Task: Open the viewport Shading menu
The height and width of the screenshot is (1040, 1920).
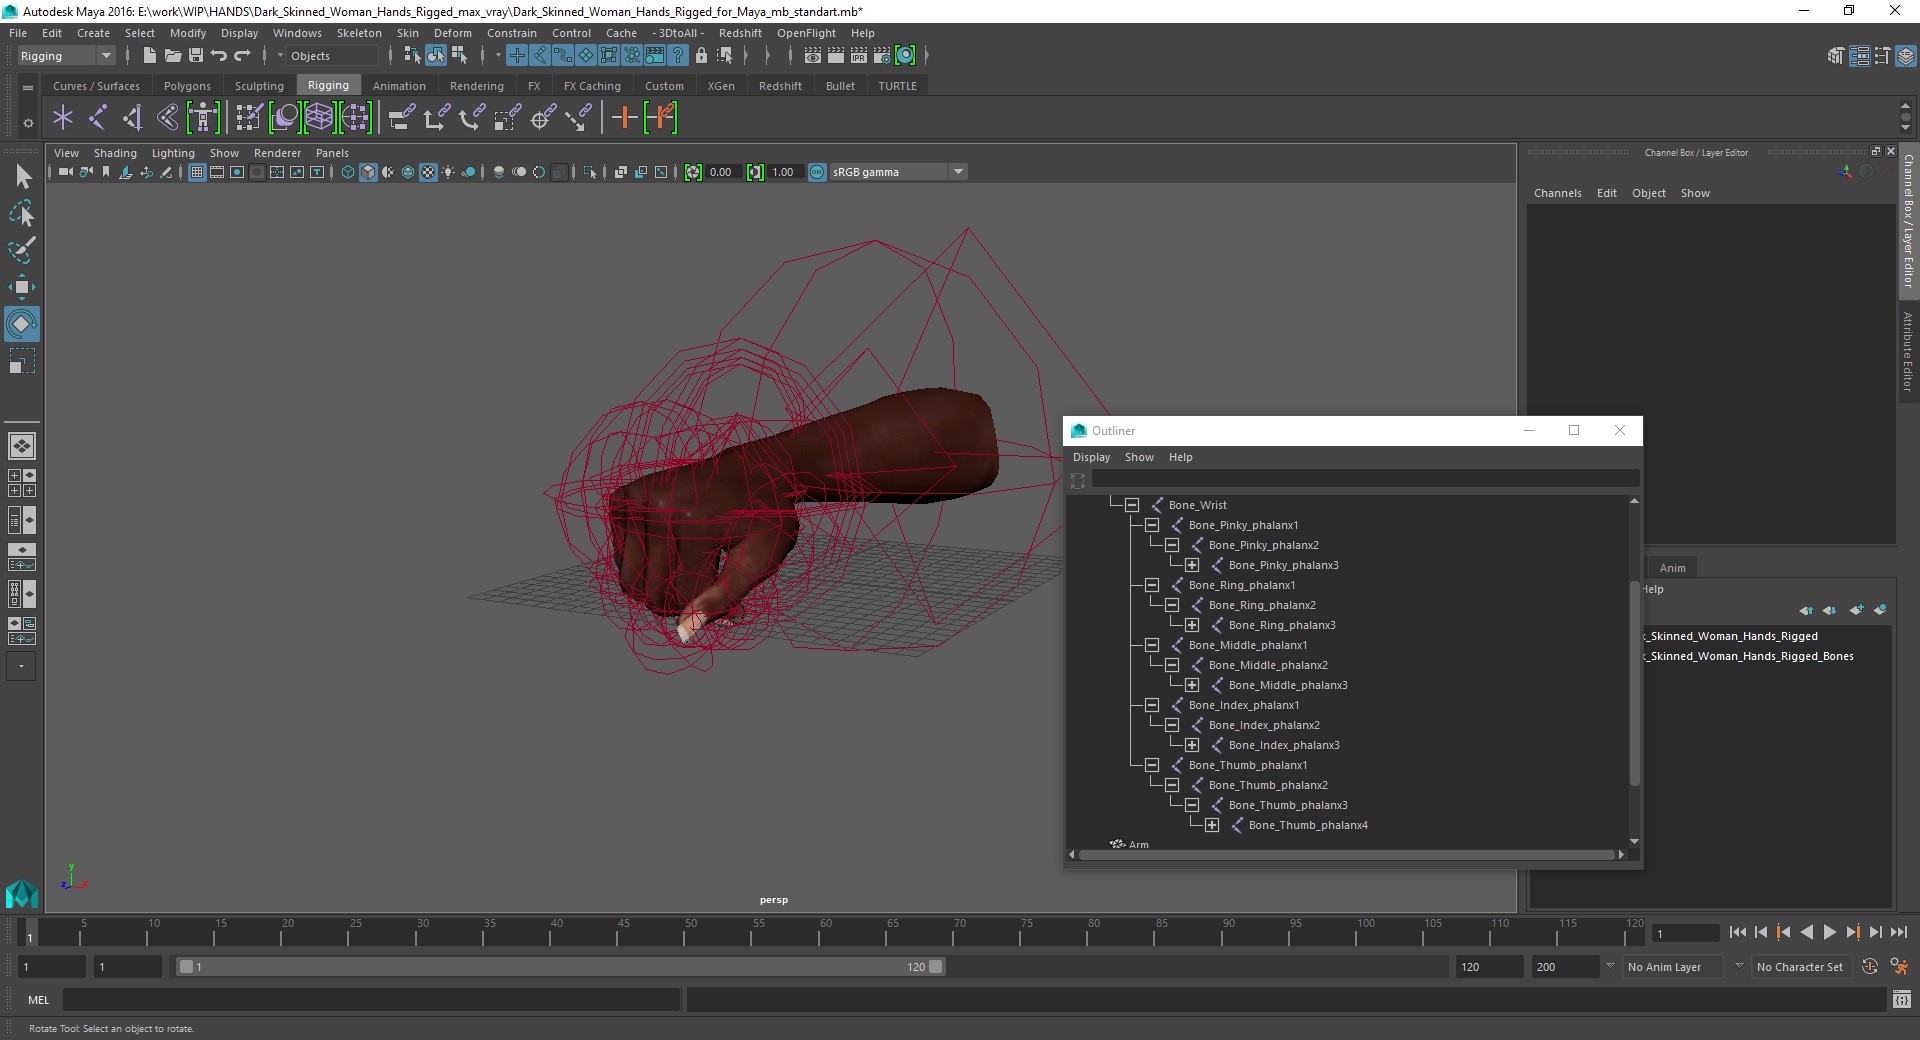Action: pyautogui.click(x=115, y=153)
